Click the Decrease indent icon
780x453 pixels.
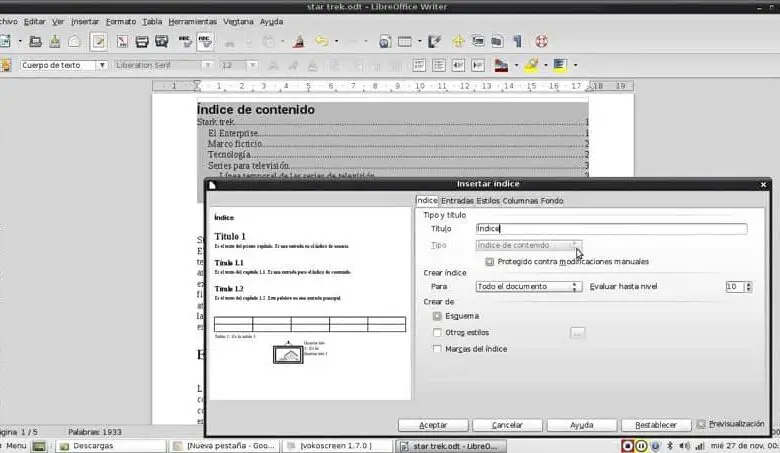point(458,65)
